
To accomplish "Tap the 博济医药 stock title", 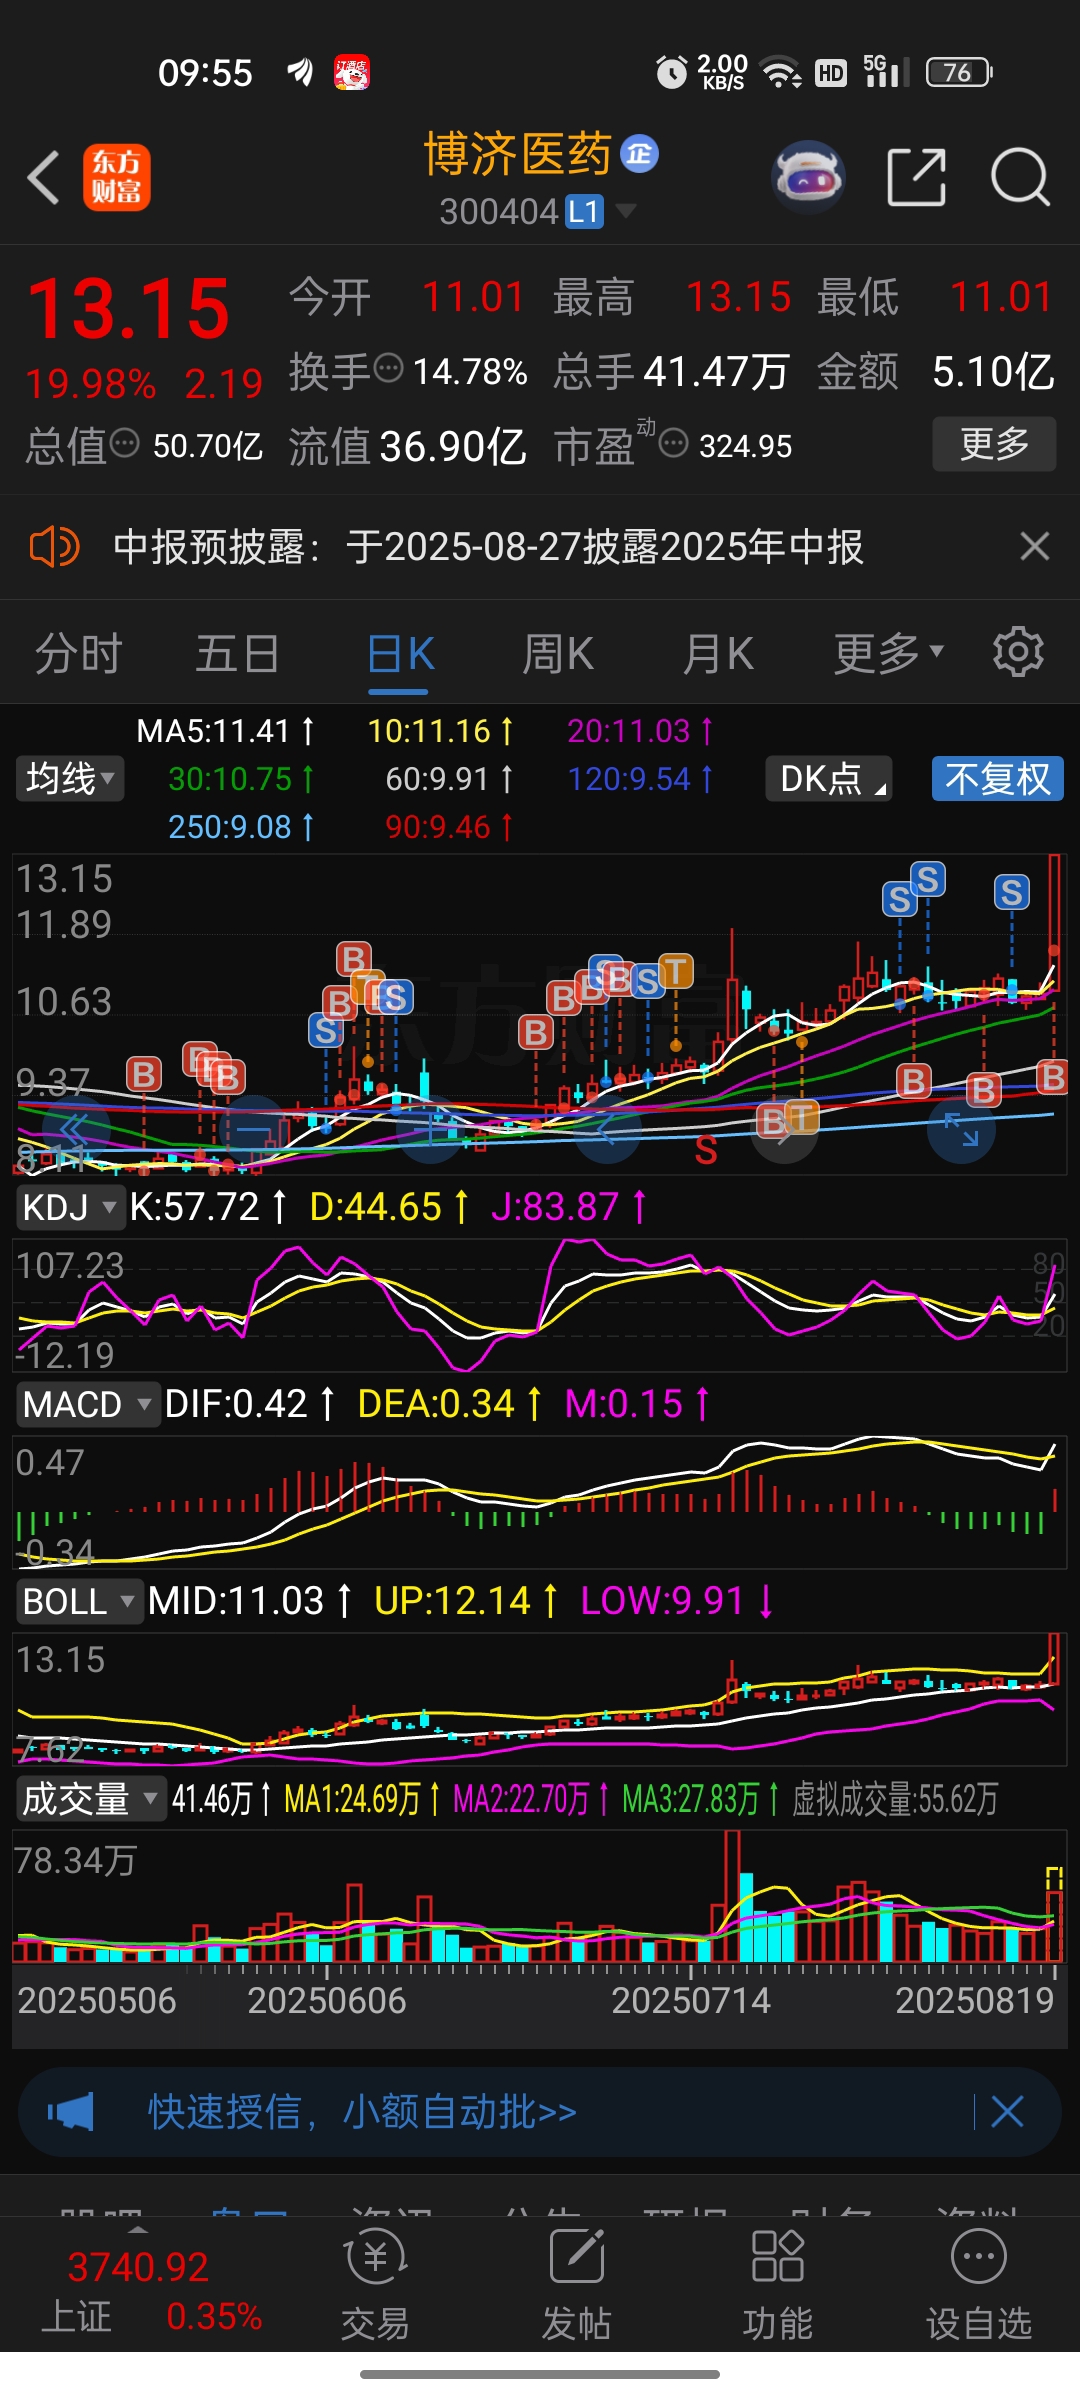I will click(517, 154).
